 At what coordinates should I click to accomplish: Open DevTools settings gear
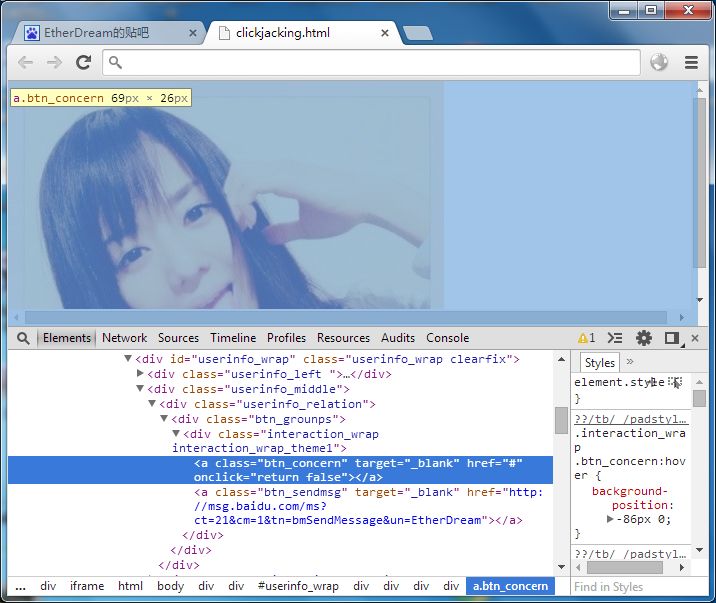(644, 338)
